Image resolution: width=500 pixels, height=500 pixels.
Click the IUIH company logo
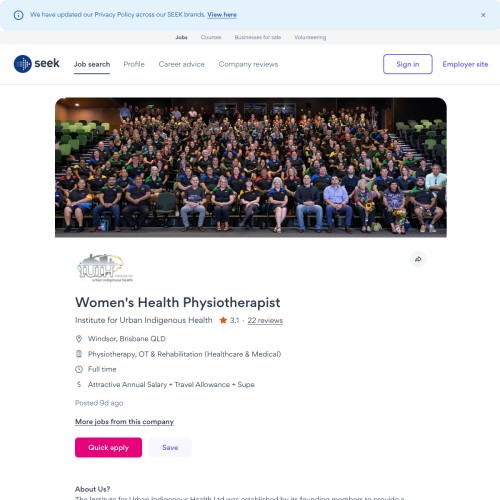pos(105,268)
